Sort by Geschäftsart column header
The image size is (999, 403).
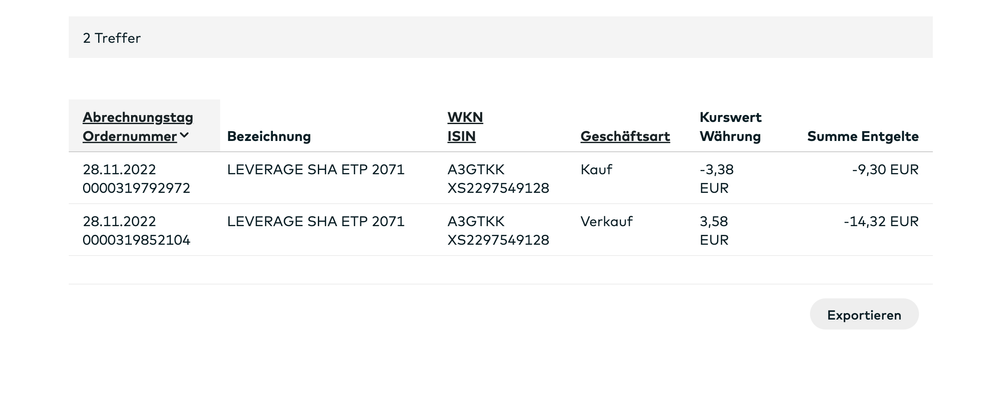coord(625,136)
